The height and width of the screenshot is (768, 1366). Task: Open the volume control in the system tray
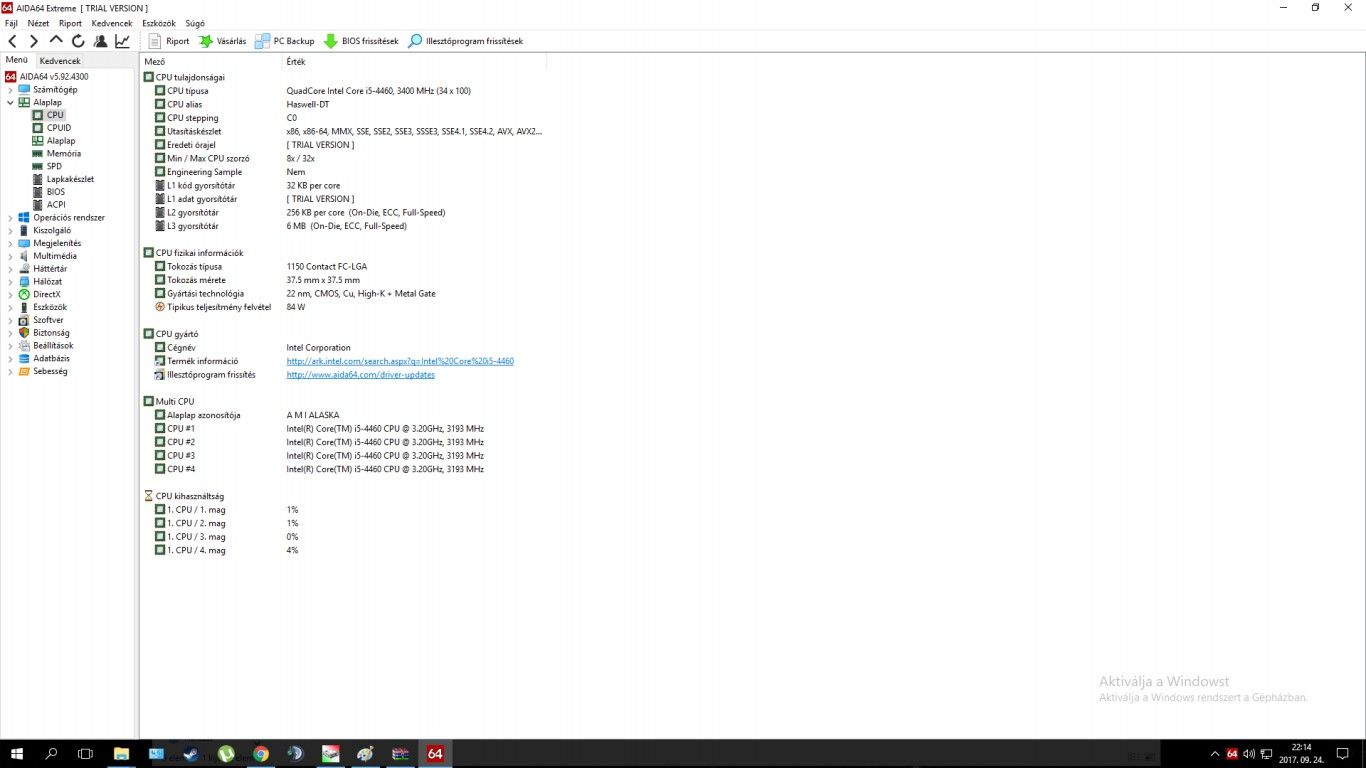[1248, 754]
